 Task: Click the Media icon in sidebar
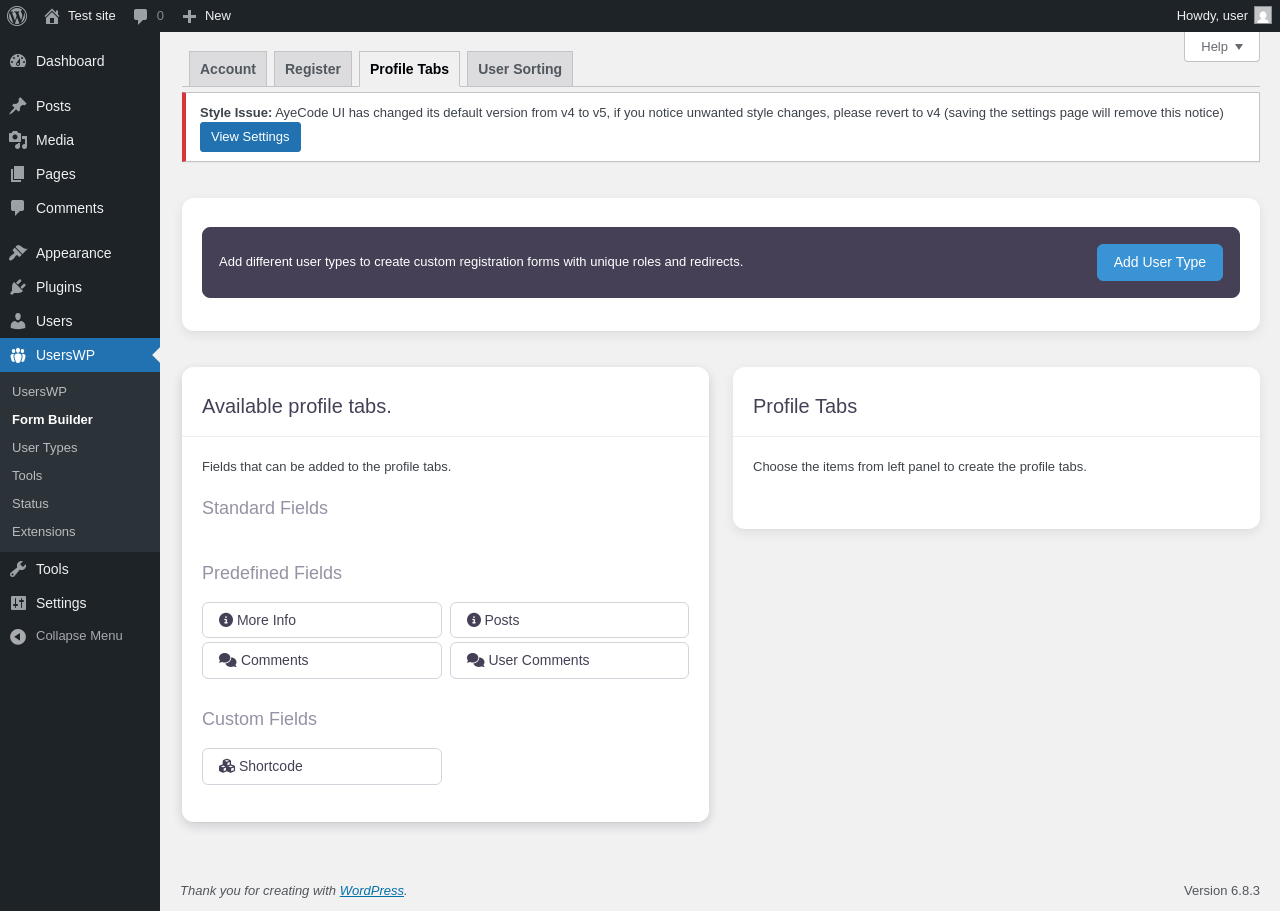18,140
